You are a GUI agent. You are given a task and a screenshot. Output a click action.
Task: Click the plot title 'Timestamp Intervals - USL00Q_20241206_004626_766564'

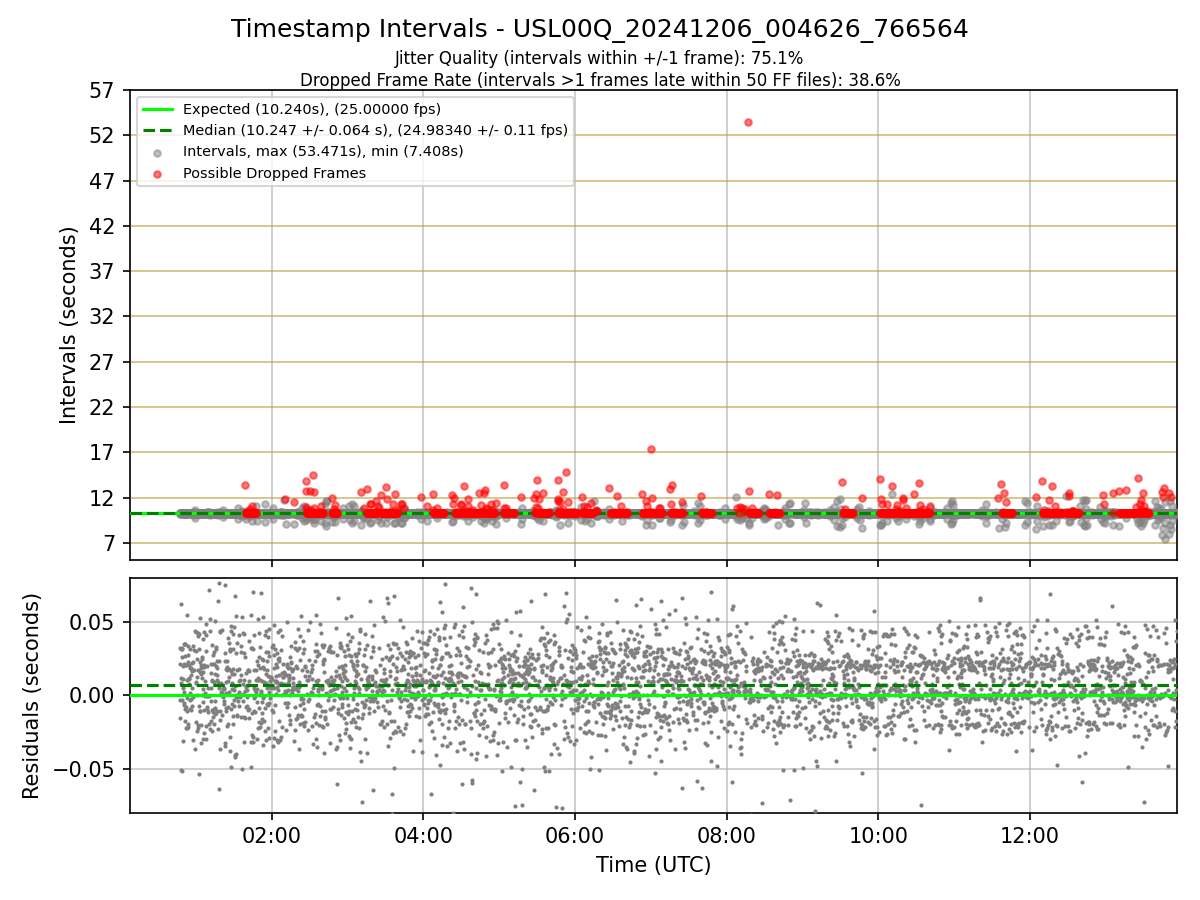[x=599, y=29]
